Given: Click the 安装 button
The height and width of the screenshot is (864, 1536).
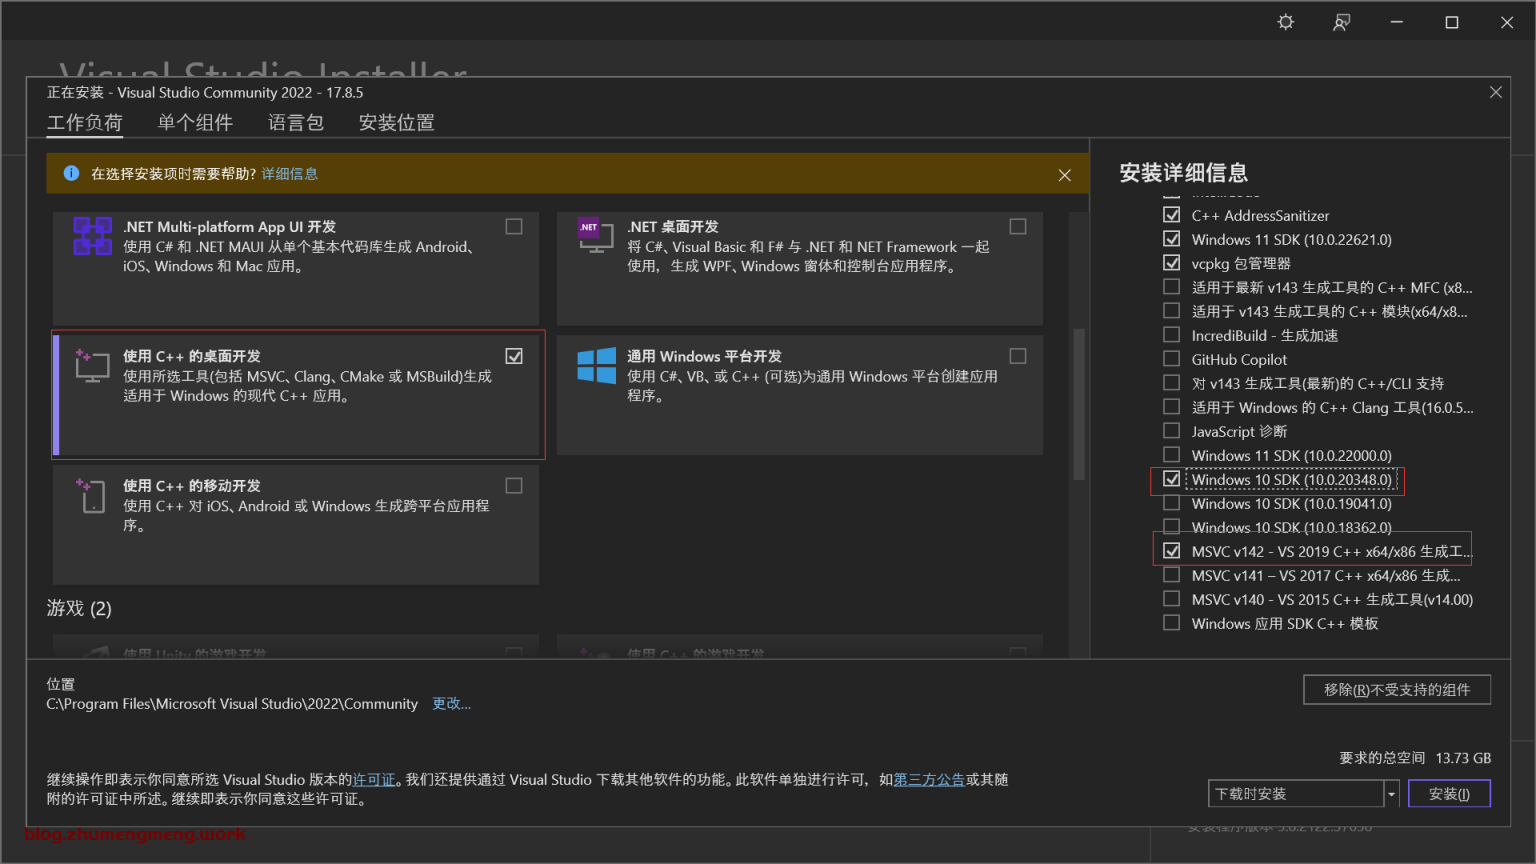Looking at the screenshot, I should [x=1449, y=794].
